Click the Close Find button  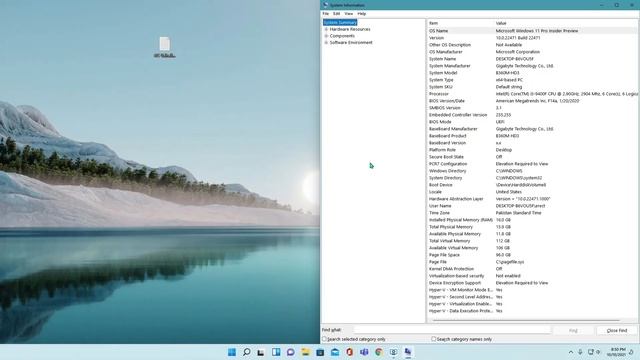(617, 330)
